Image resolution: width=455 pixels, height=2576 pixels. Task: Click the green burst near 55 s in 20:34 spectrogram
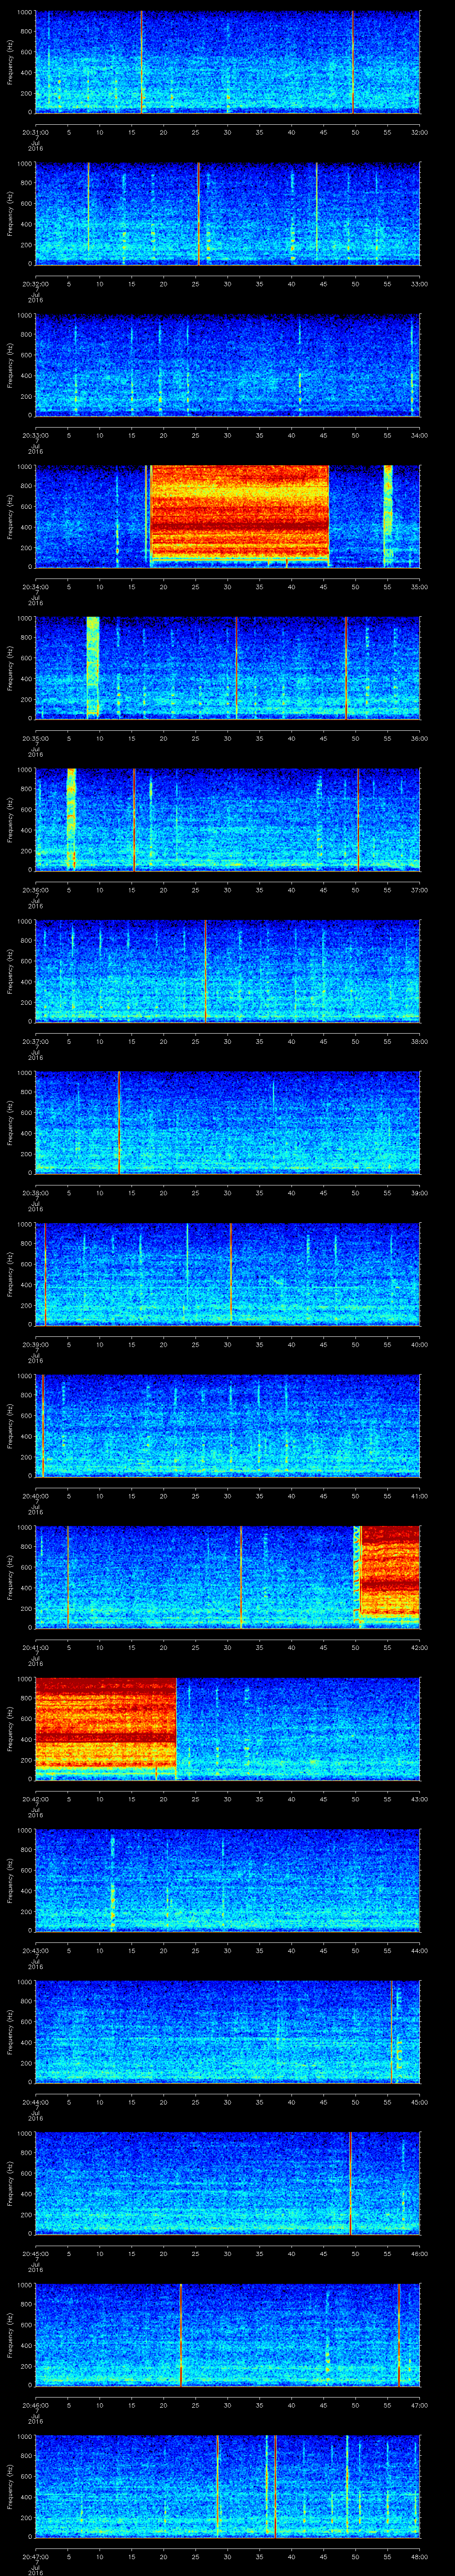click(388, 516)
